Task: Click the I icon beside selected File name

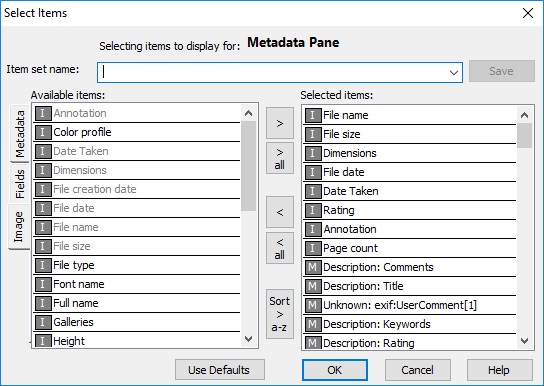Action: point(313,115)
